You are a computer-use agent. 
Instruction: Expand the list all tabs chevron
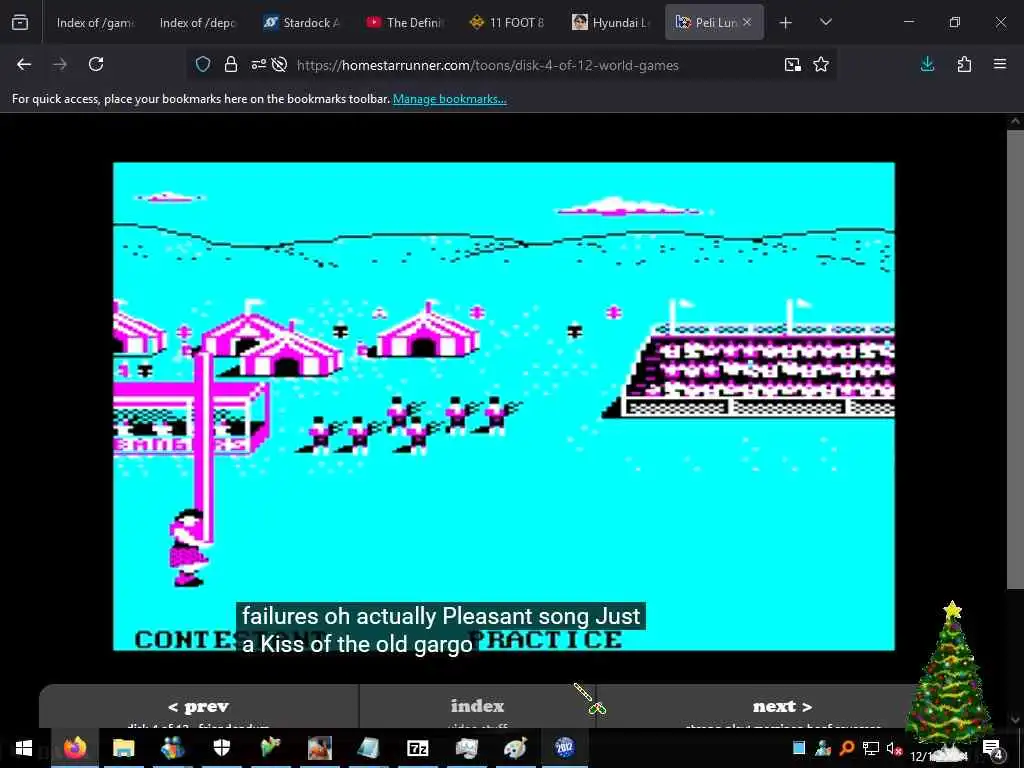point(825,22)
